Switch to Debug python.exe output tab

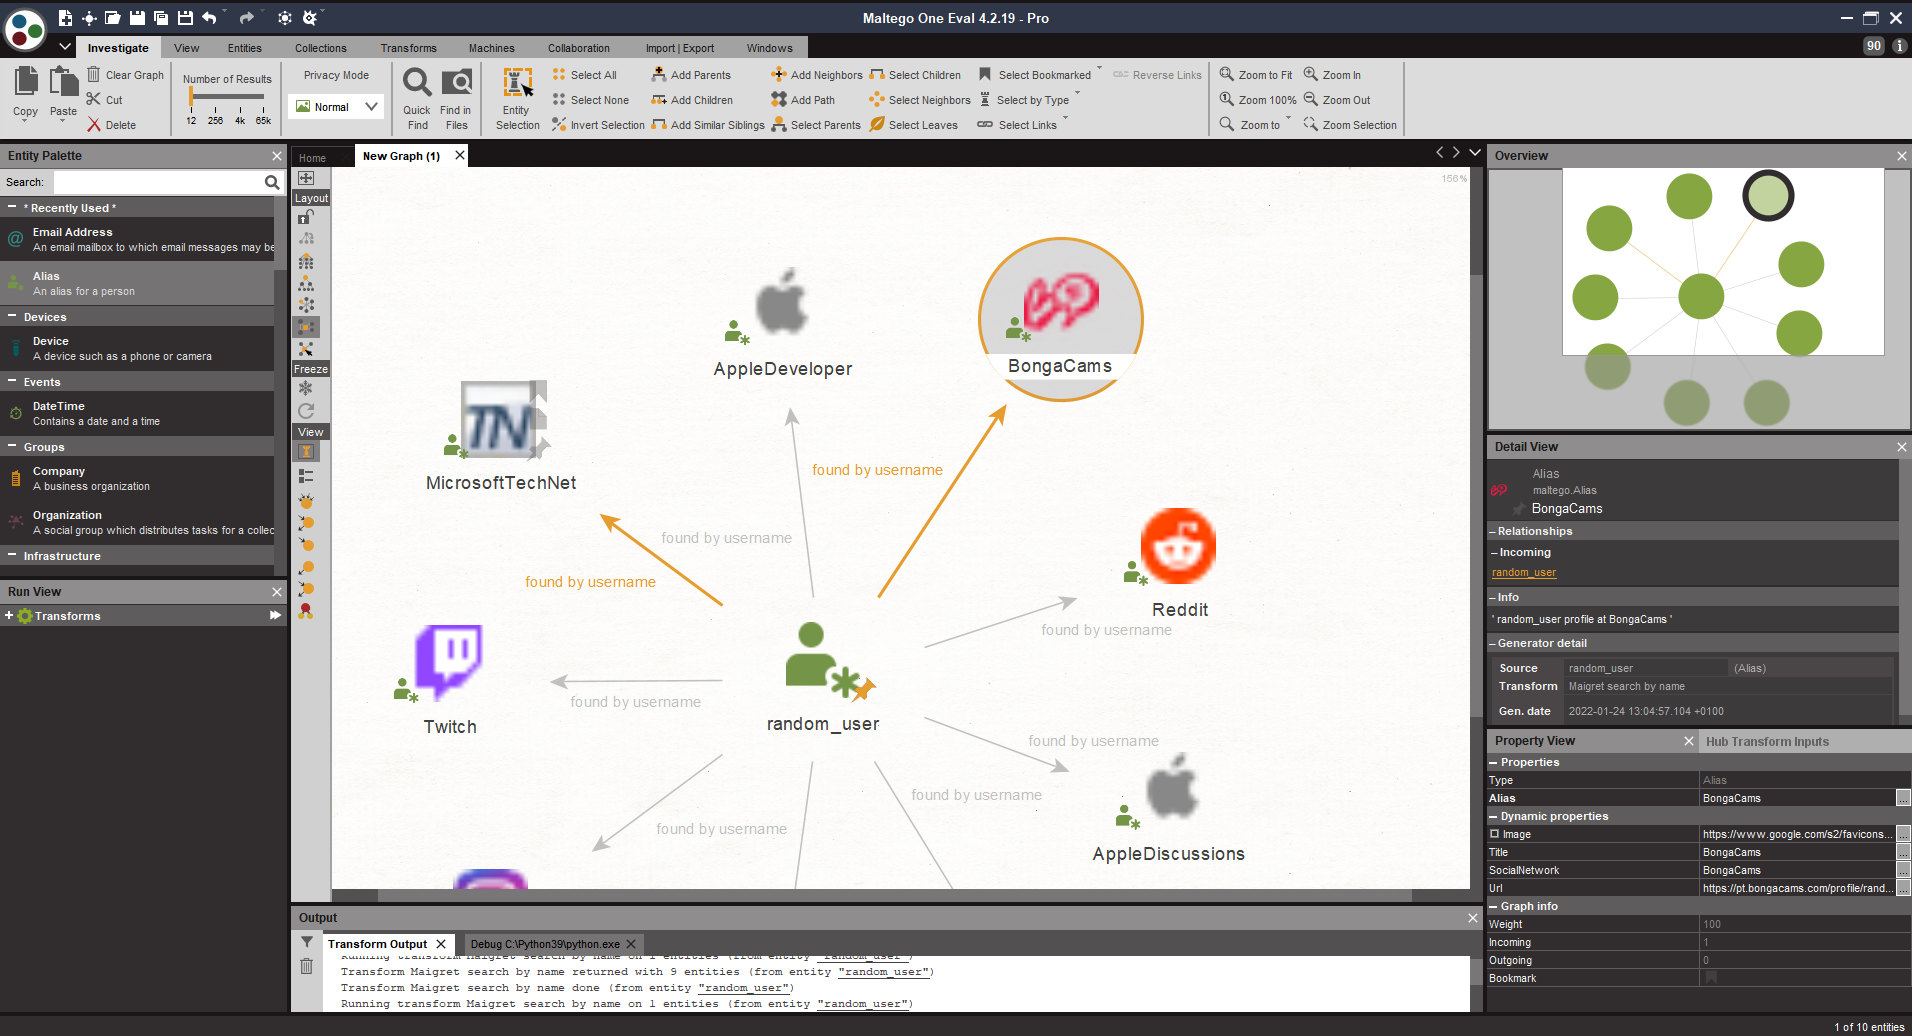pos(545,944)
